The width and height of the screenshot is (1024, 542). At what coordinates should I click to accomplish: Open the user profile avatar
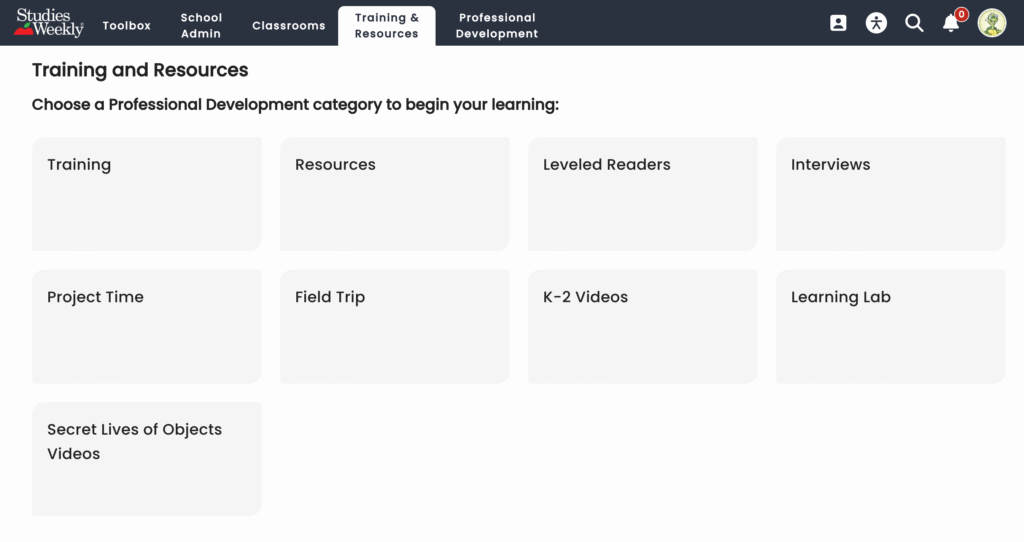[991, 23]
